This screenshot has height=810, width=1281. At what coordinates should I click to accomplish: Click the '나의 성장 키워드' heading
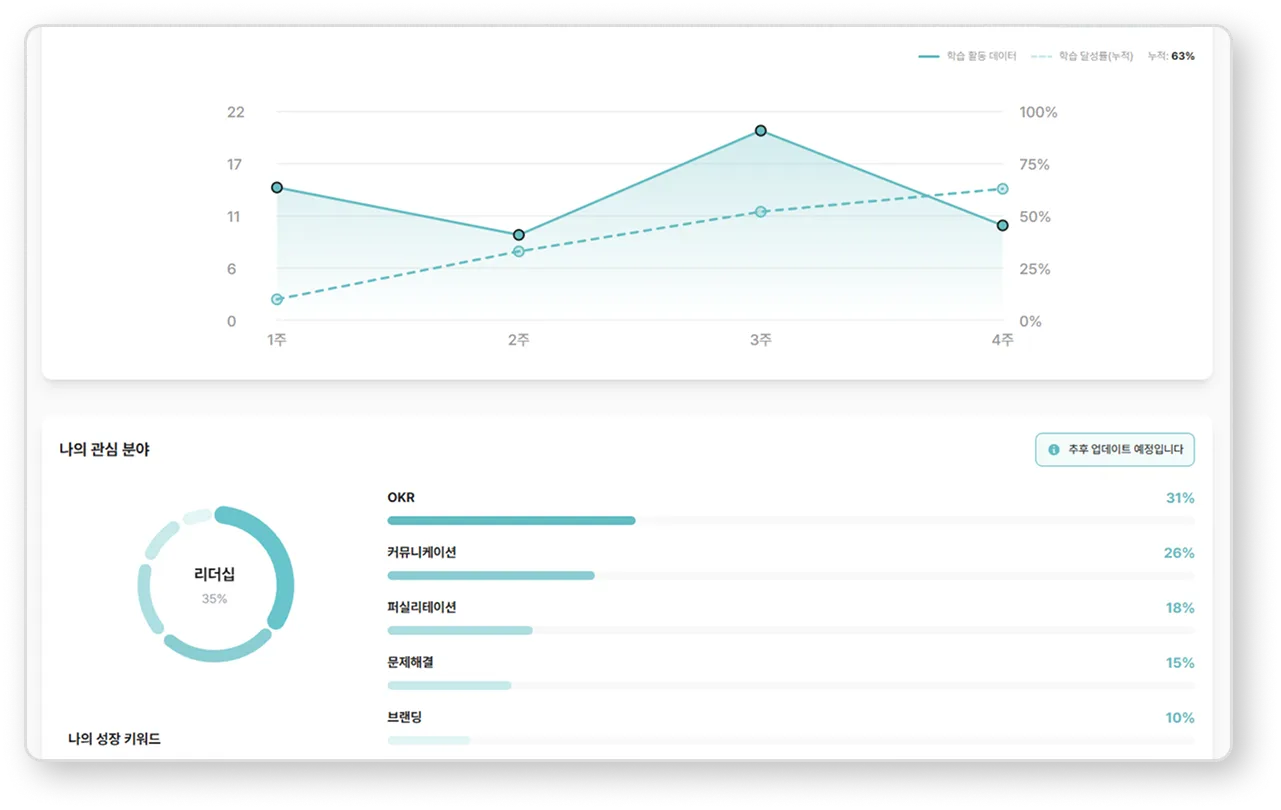click(114, 739)
